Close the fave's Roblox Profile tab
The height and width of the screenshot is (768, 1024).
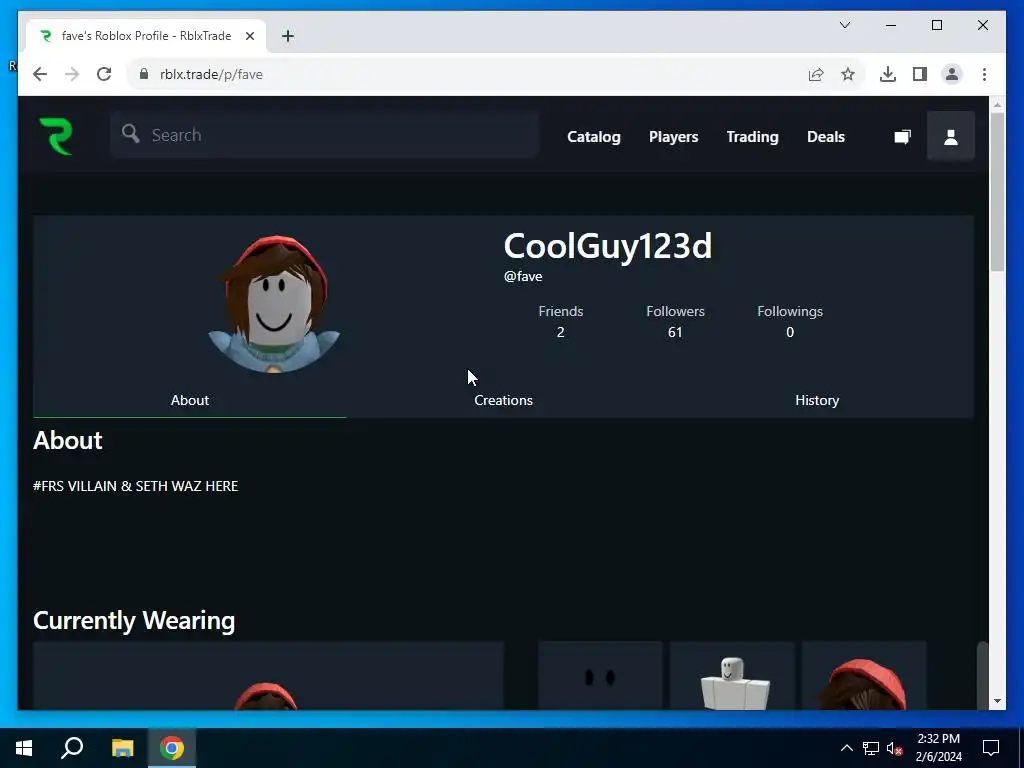tap(249, 36)
